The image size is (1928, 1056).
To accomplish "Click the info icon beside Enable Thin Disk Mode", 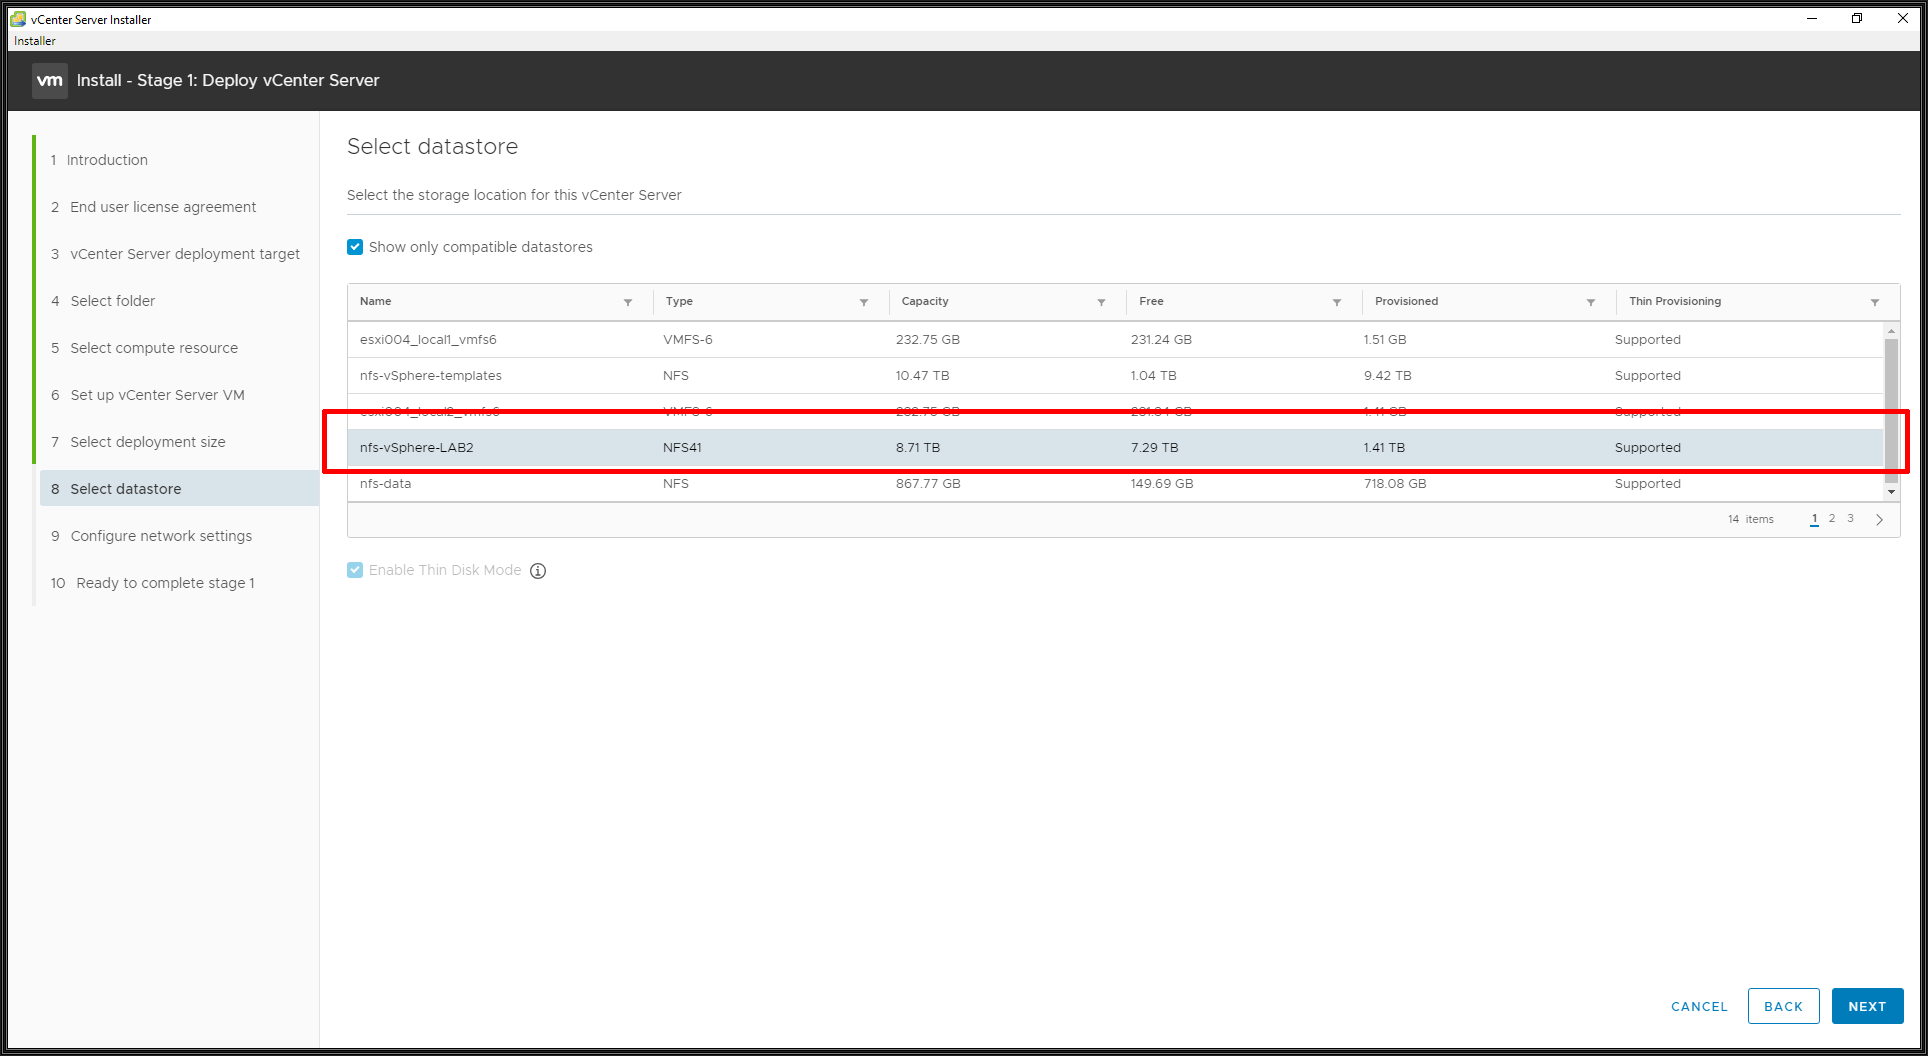I will point(538,570).
